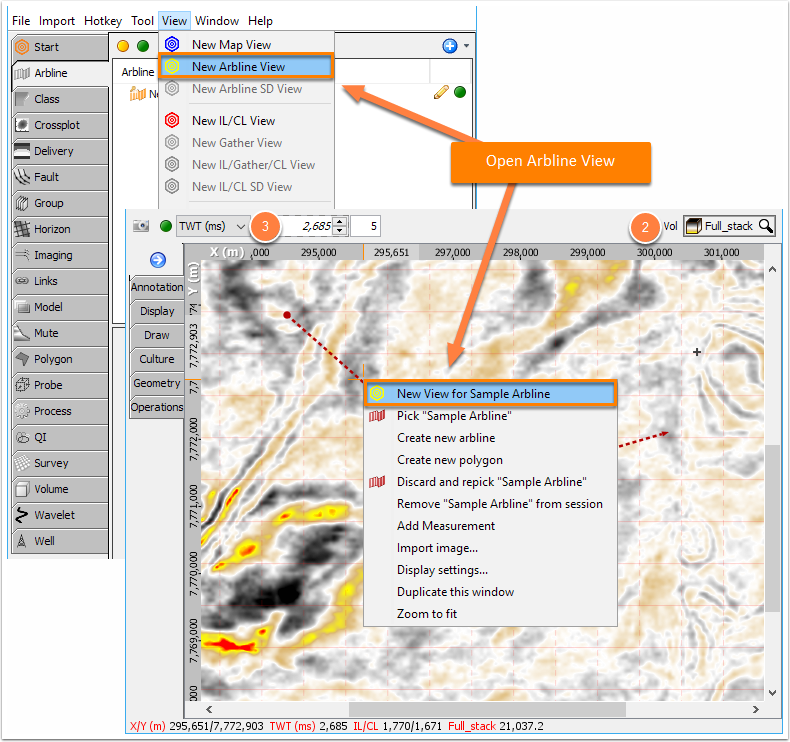
Task: Open the File menu
Action: 21,21
